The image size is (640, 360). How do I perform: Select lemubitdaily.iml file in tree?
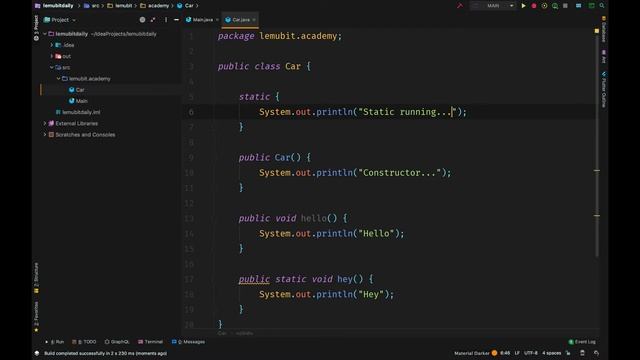click(x=78, y=112)
